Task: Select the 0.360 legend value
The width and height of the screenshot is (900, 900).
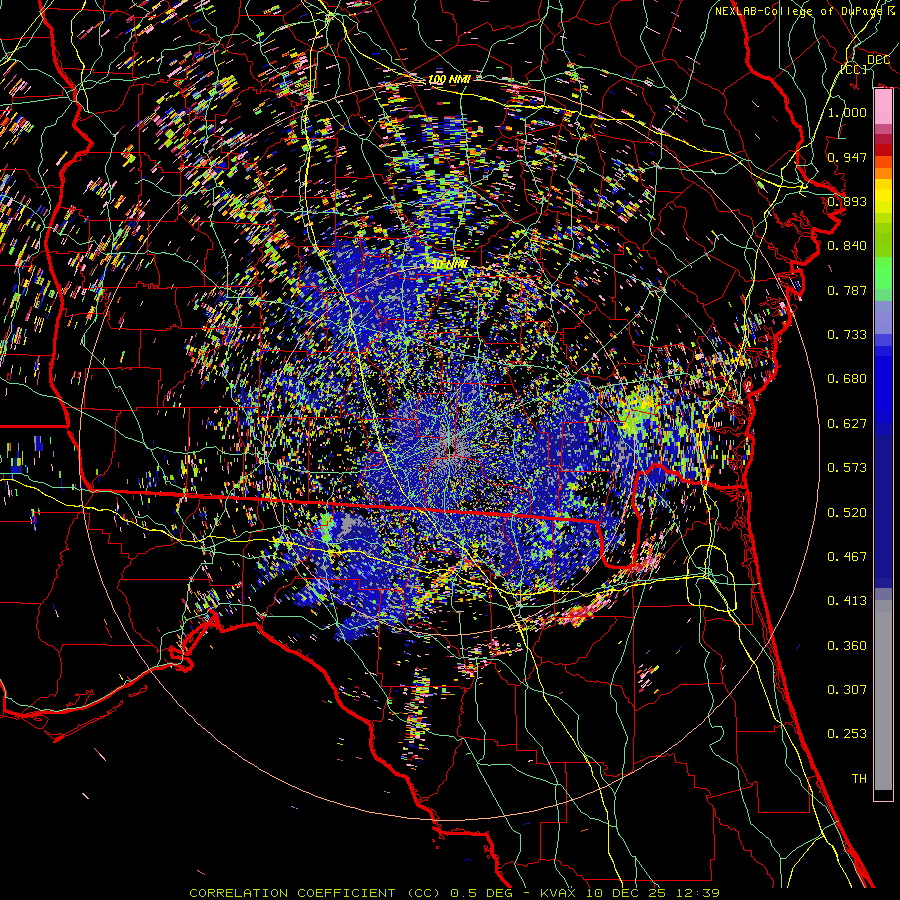Action: point(847,646)
